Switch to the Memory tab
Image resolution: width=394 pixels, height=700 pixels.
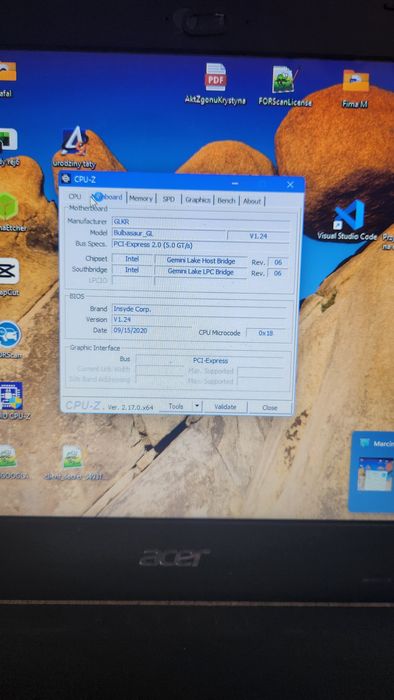click(x=141, y=199)
